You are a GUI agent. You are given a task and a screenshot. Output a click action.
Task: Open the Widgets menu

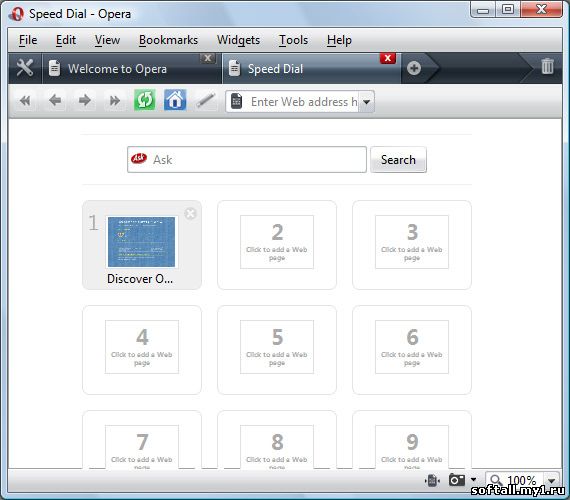click(238, 40)
